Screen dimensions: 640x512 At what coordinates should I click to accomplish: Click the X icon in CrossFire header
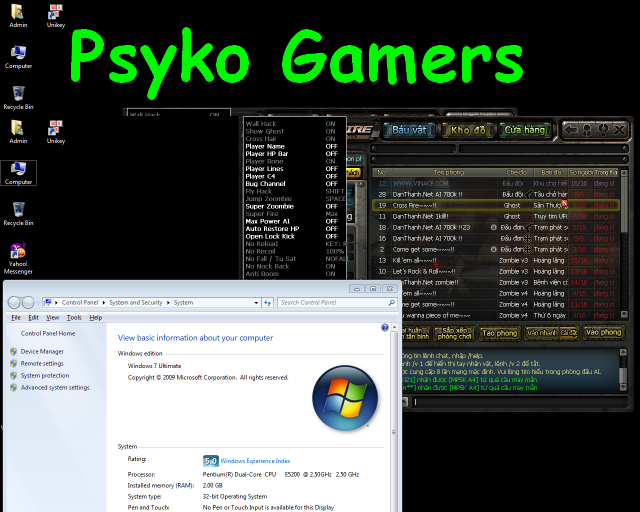(x=620, y=130)
